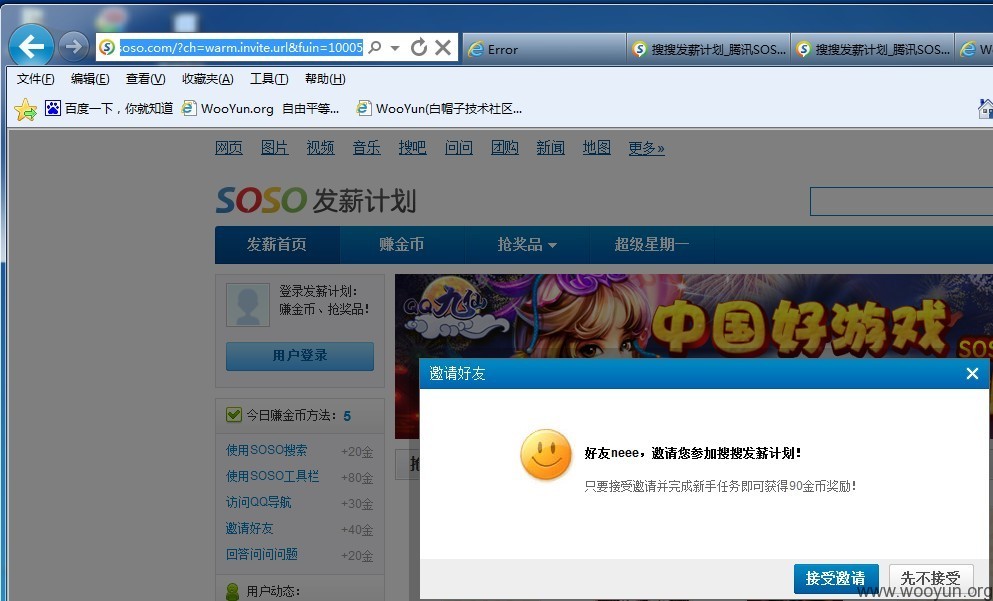Open the 网页 search category link

pos(229,148)
